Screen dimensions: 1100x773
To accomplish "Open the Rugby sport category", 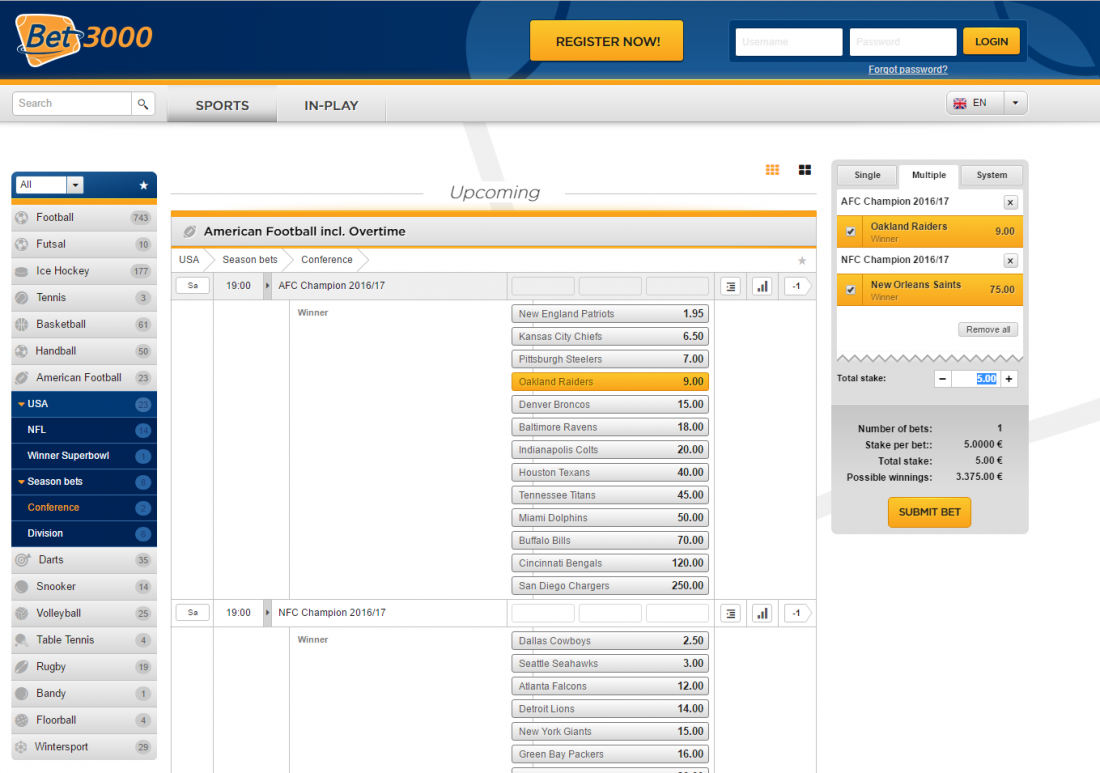I will click(84, 666).
